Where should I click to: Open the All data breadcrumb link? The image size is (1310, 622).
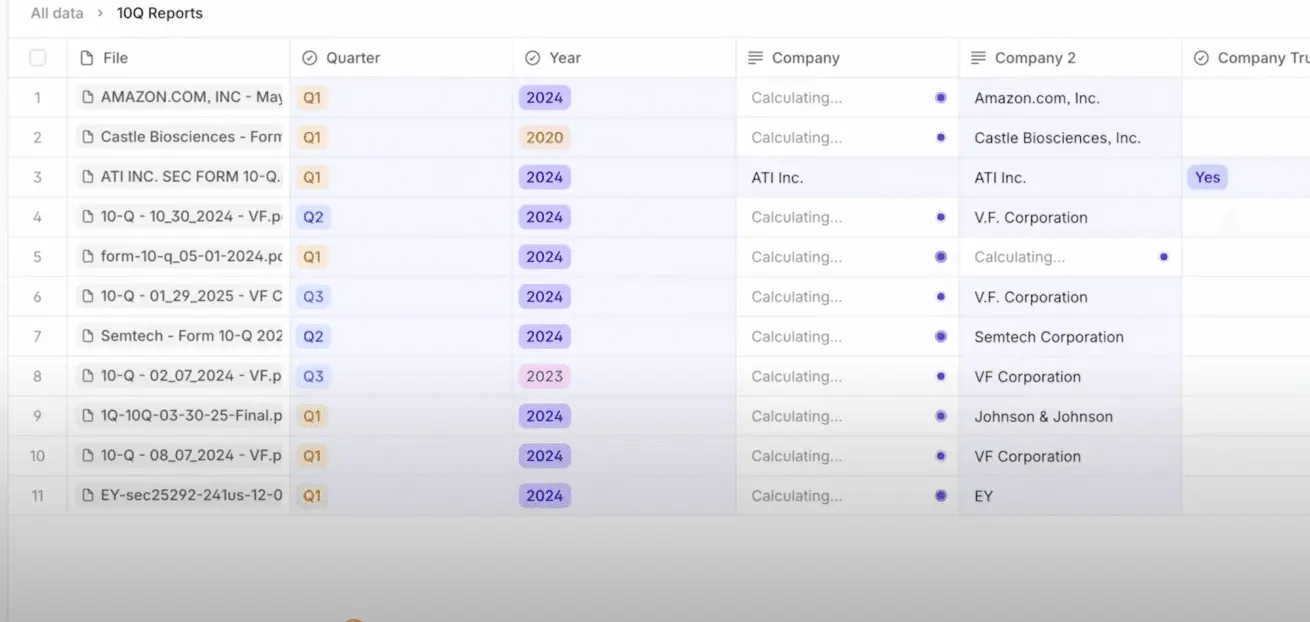[55, 13]
